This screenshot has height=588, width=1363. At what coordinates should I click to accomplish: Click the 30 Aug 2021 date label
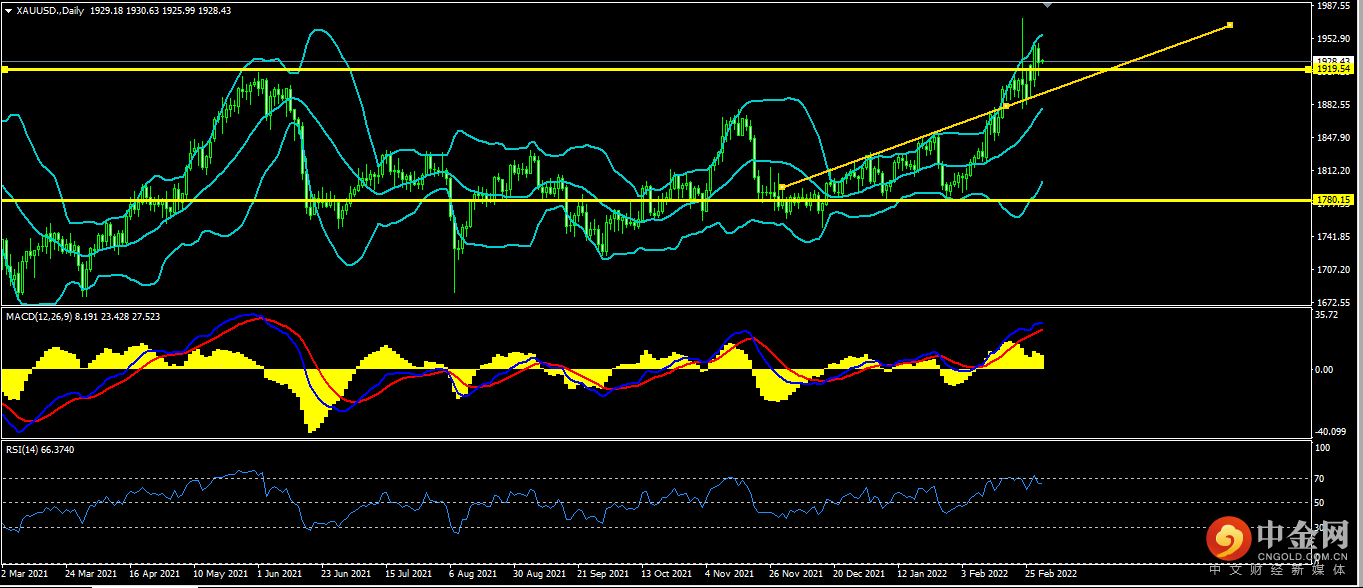[540, 574]
